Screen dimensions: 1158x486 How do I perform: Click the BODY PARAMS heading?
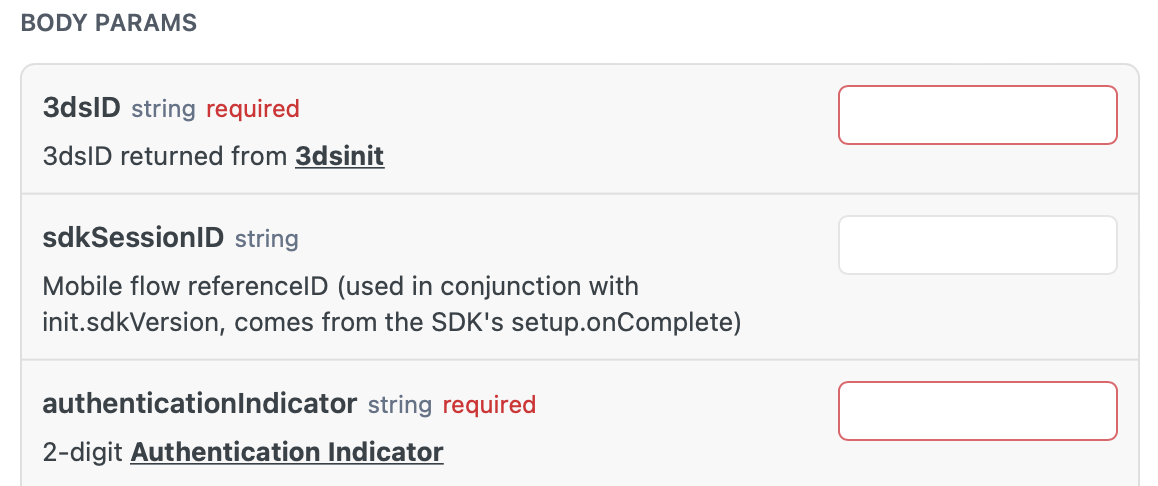click(x=109, y=23)
